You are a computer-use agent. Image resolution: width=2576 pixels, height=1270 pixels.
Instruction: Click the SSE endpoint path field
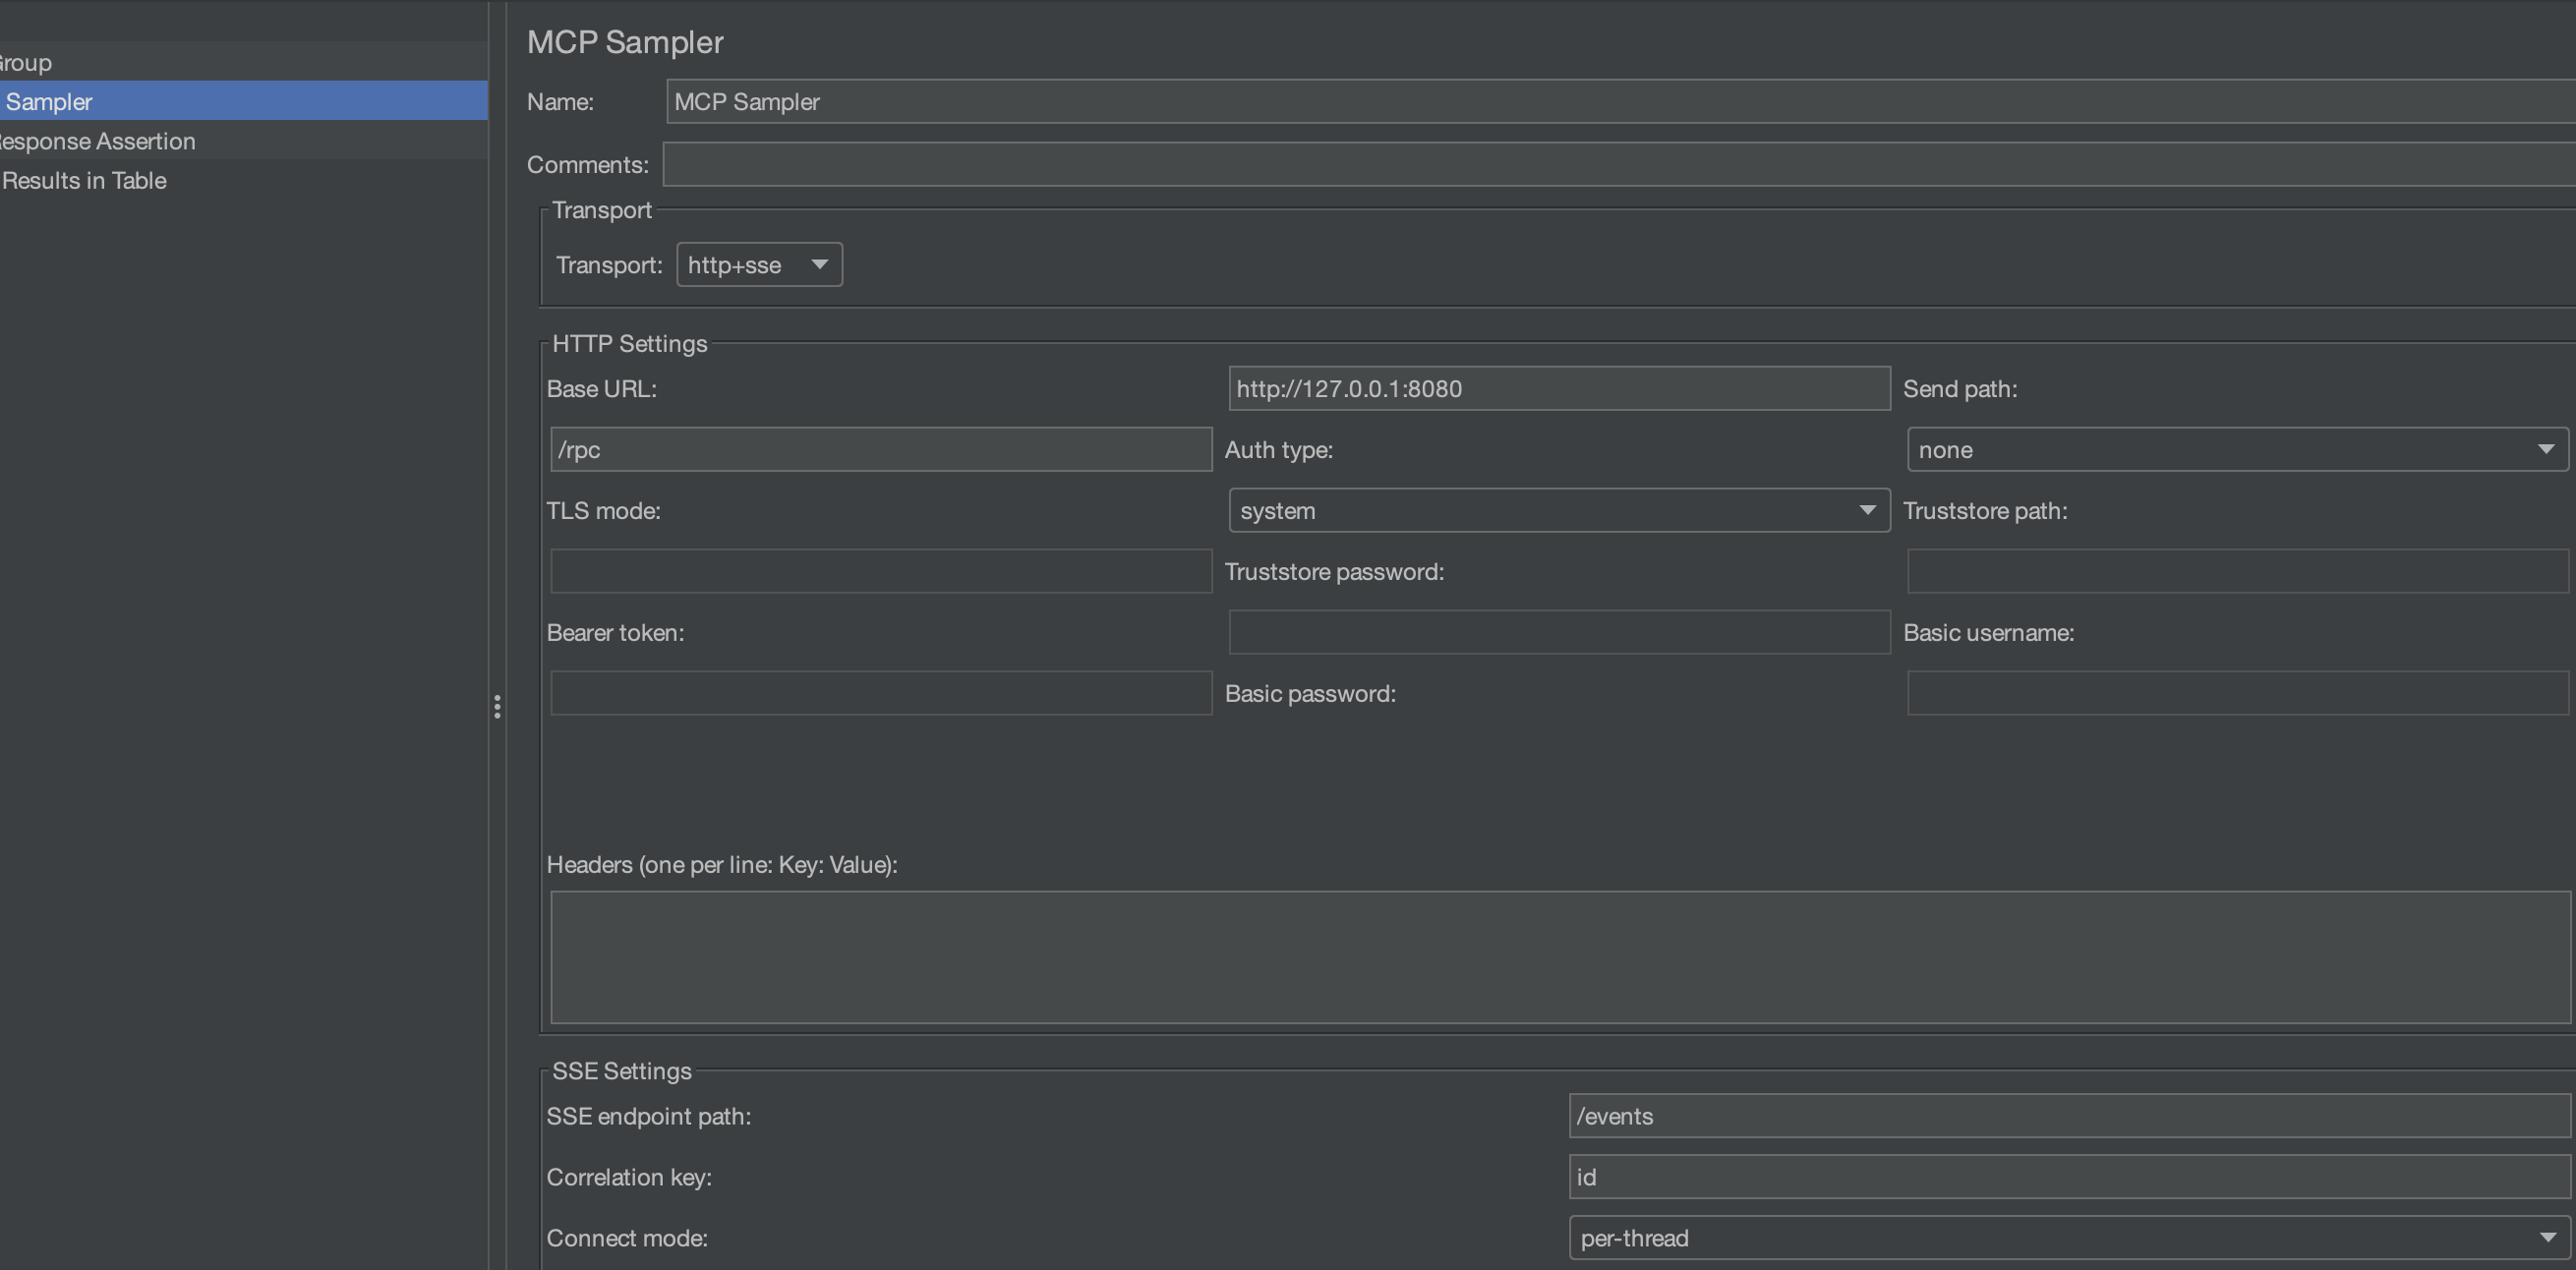click(x=2070, y=1116)
